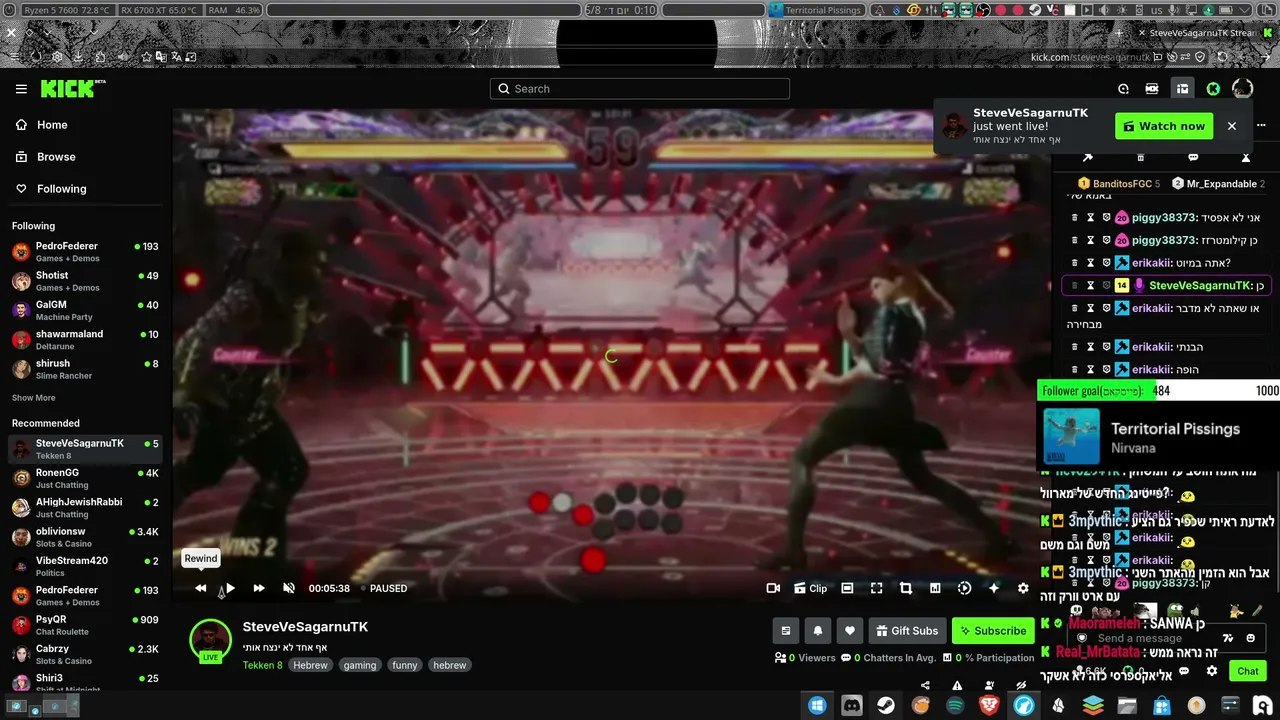
Task: Open the HDK icon in top bar
Action: click(x=1152, y=89)
